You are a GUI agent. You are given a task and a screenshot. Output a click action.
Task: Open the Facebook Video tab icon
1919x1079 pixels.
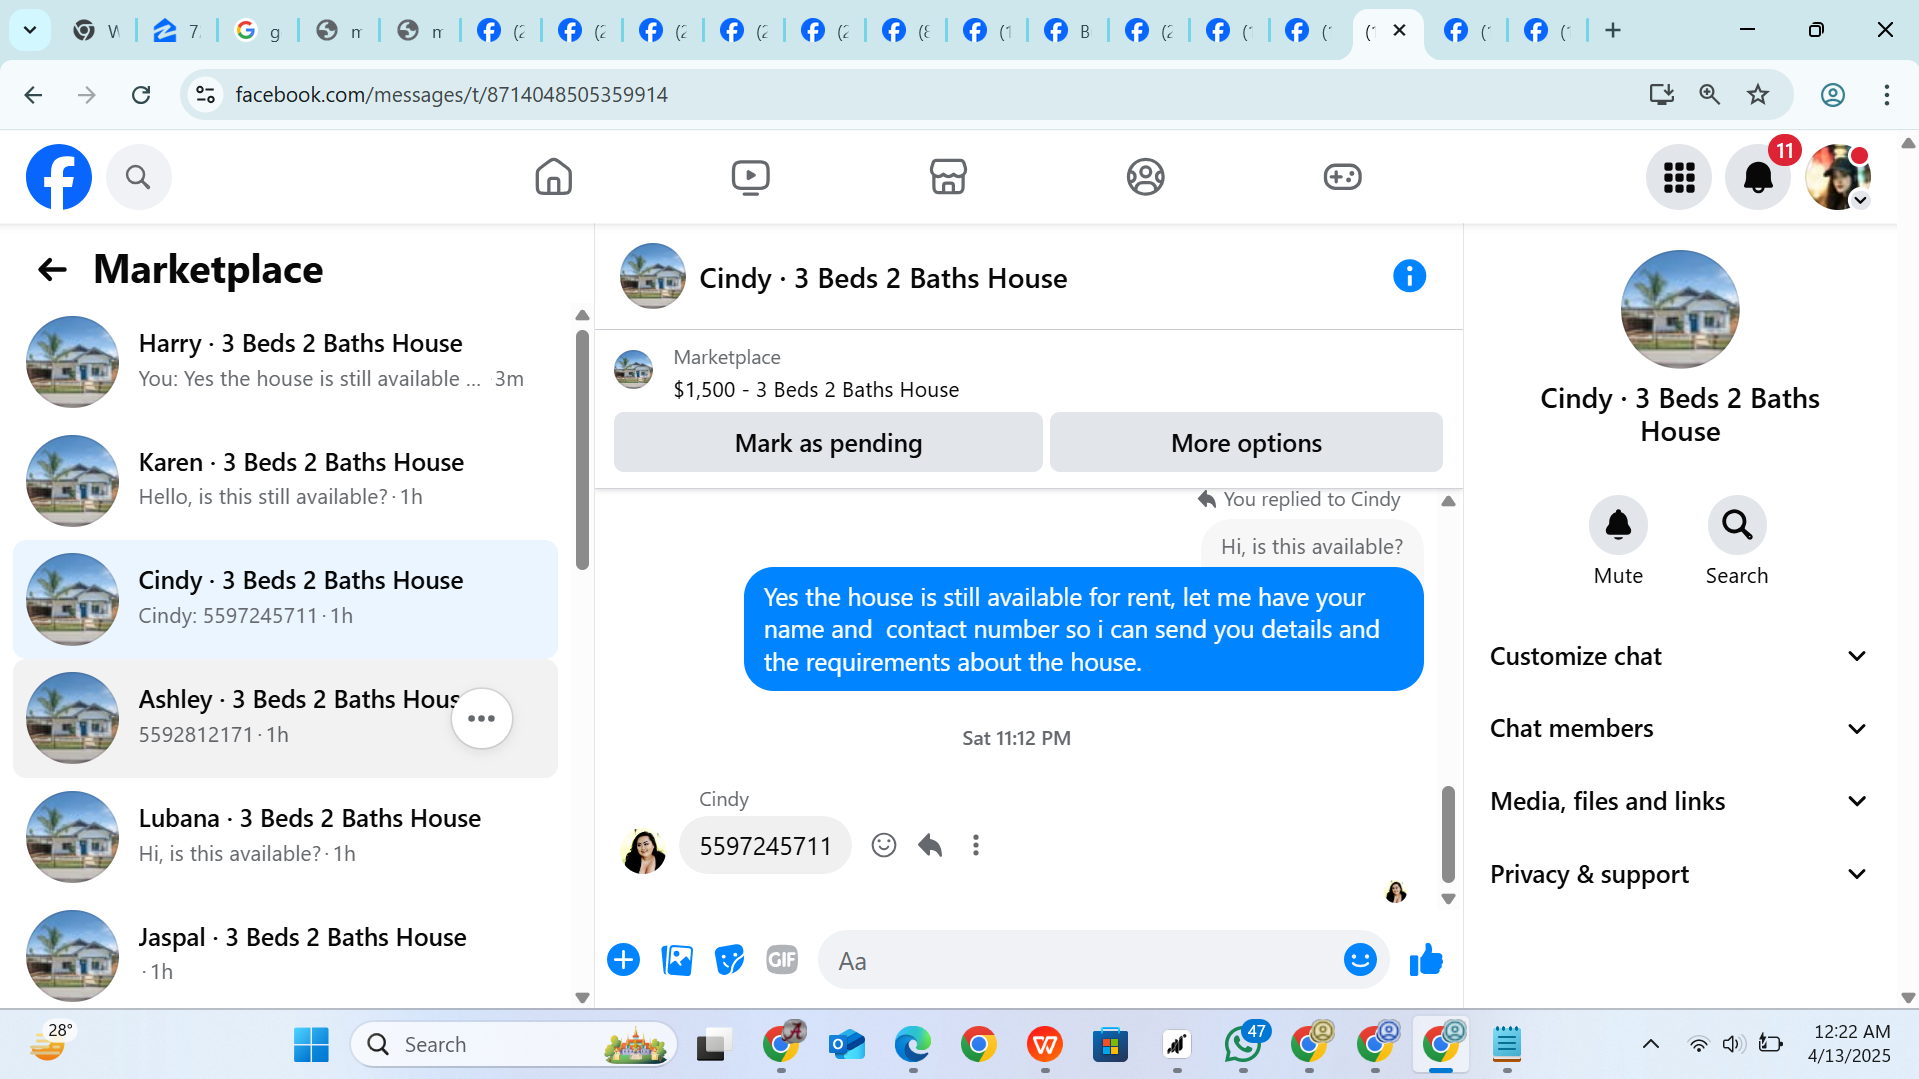(750, 177)
